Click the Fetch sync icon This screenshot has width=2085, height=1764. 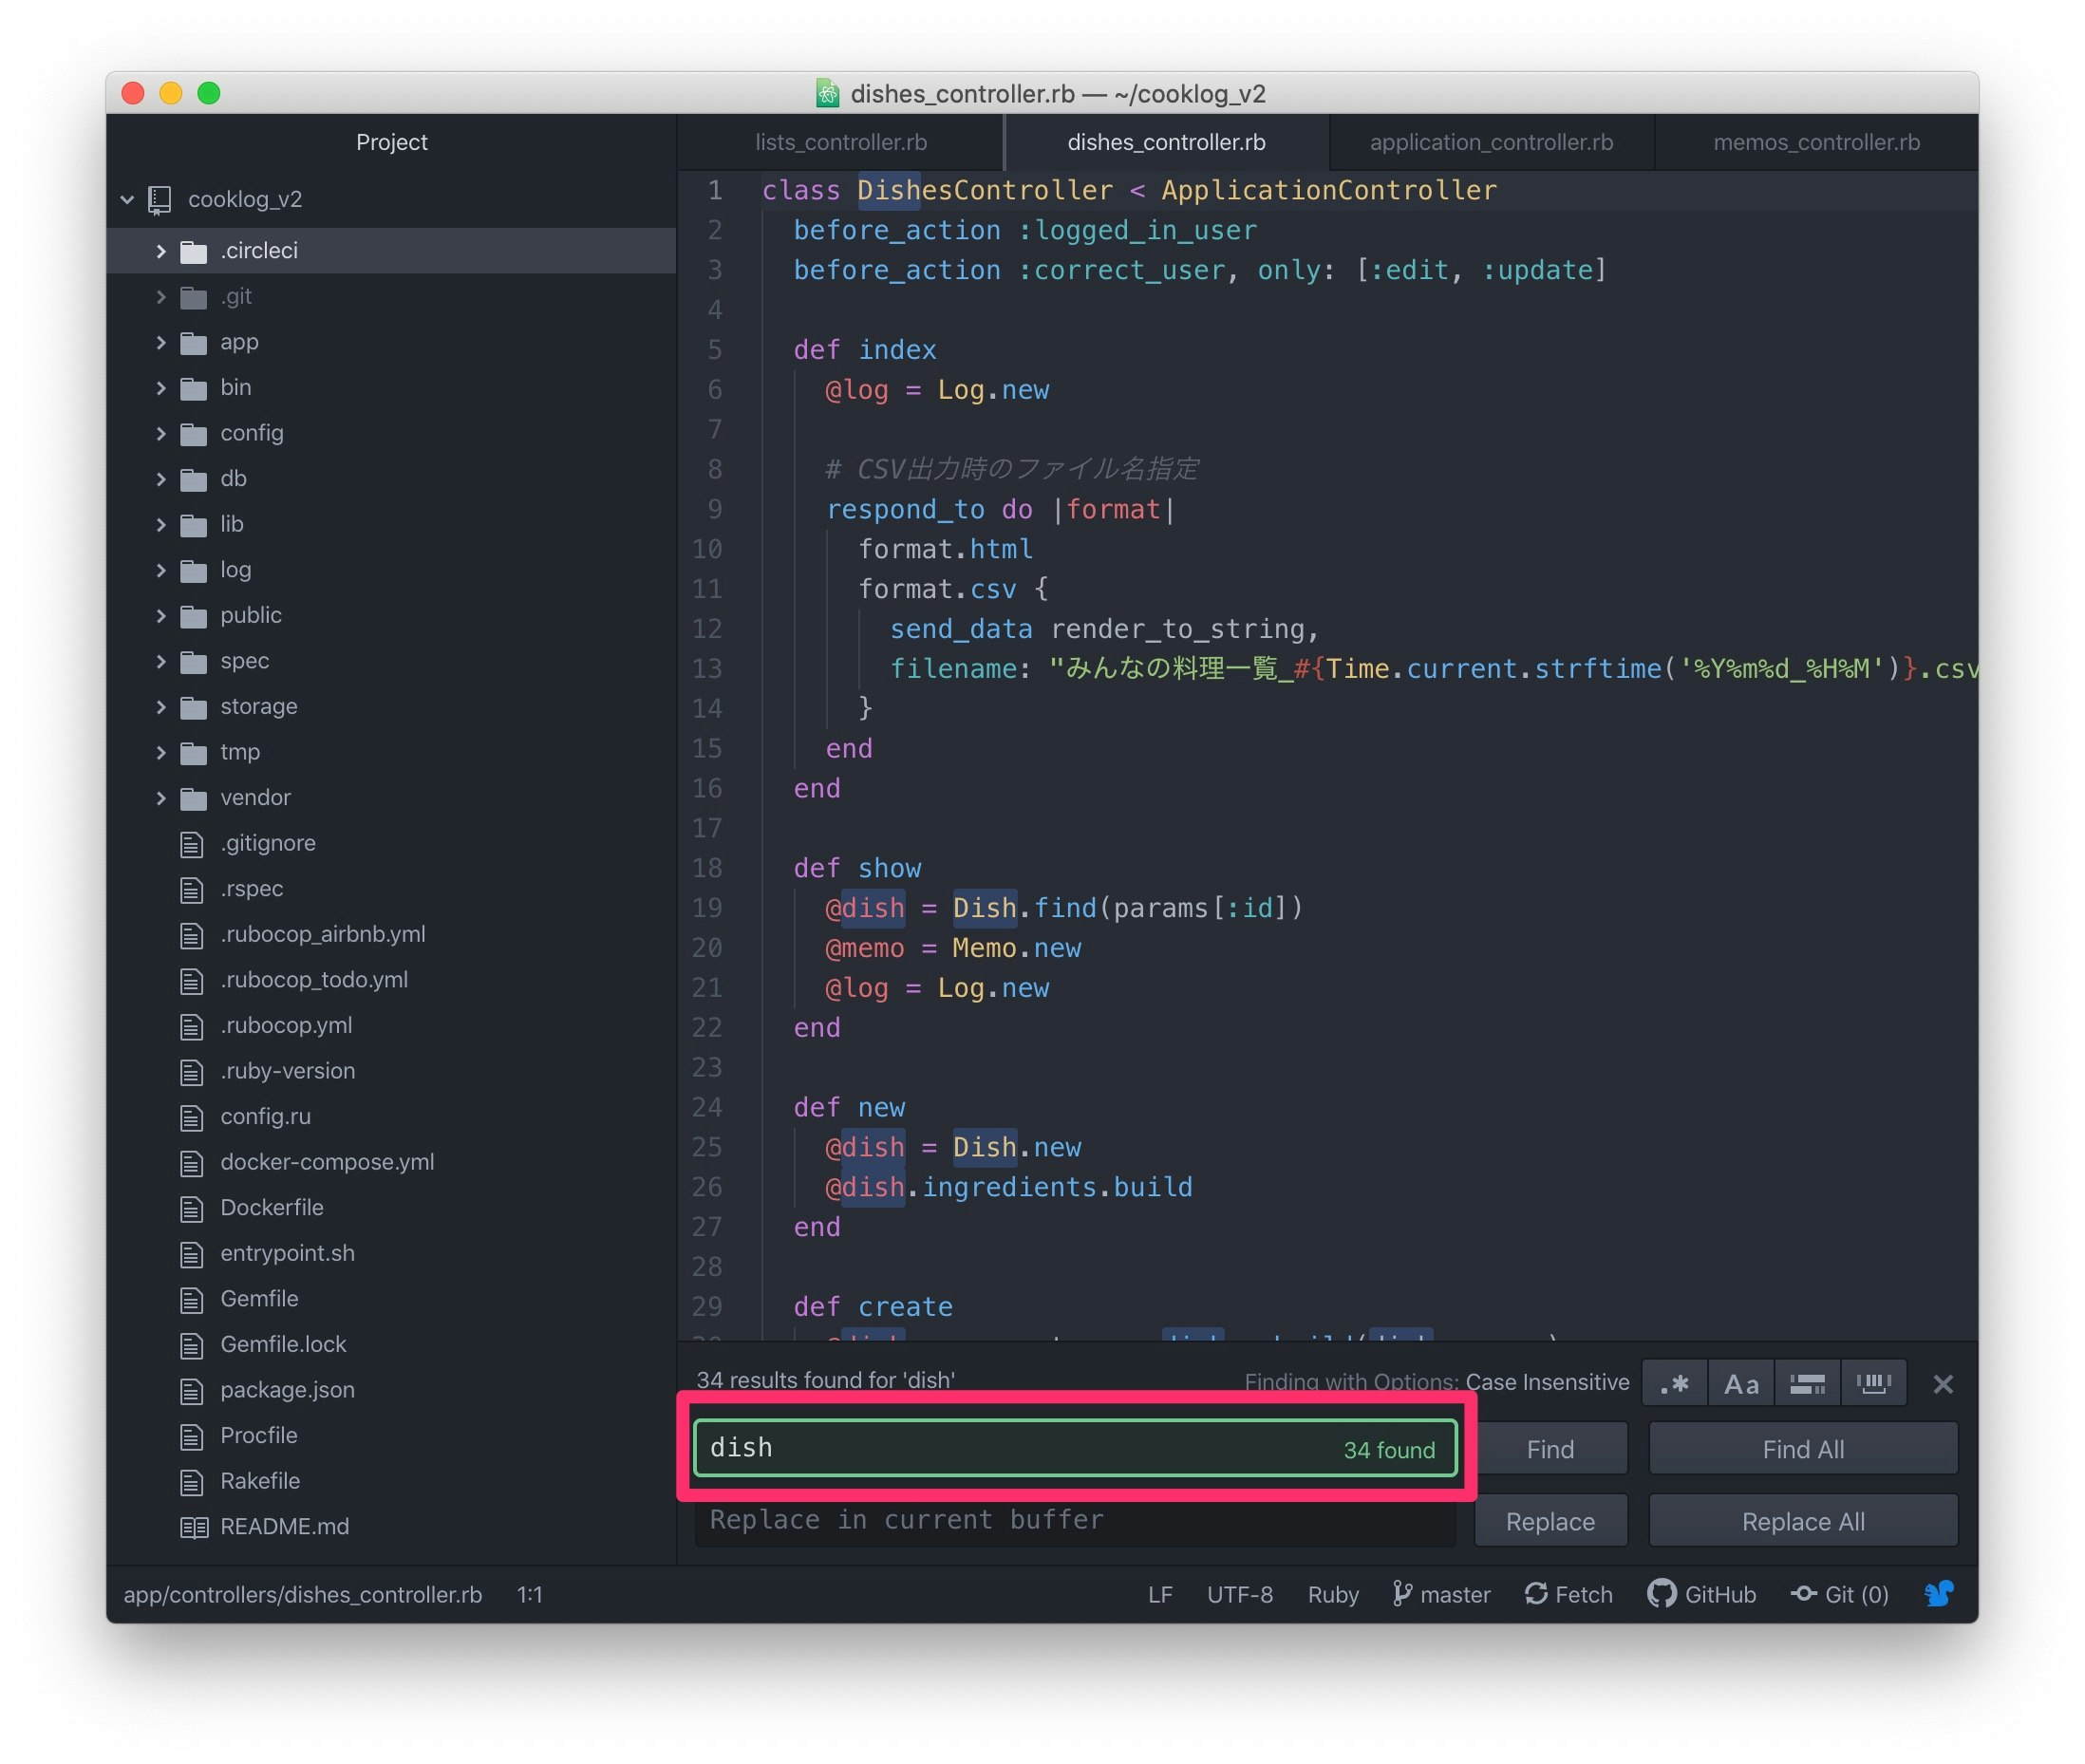click(x=1535, y=1593)
